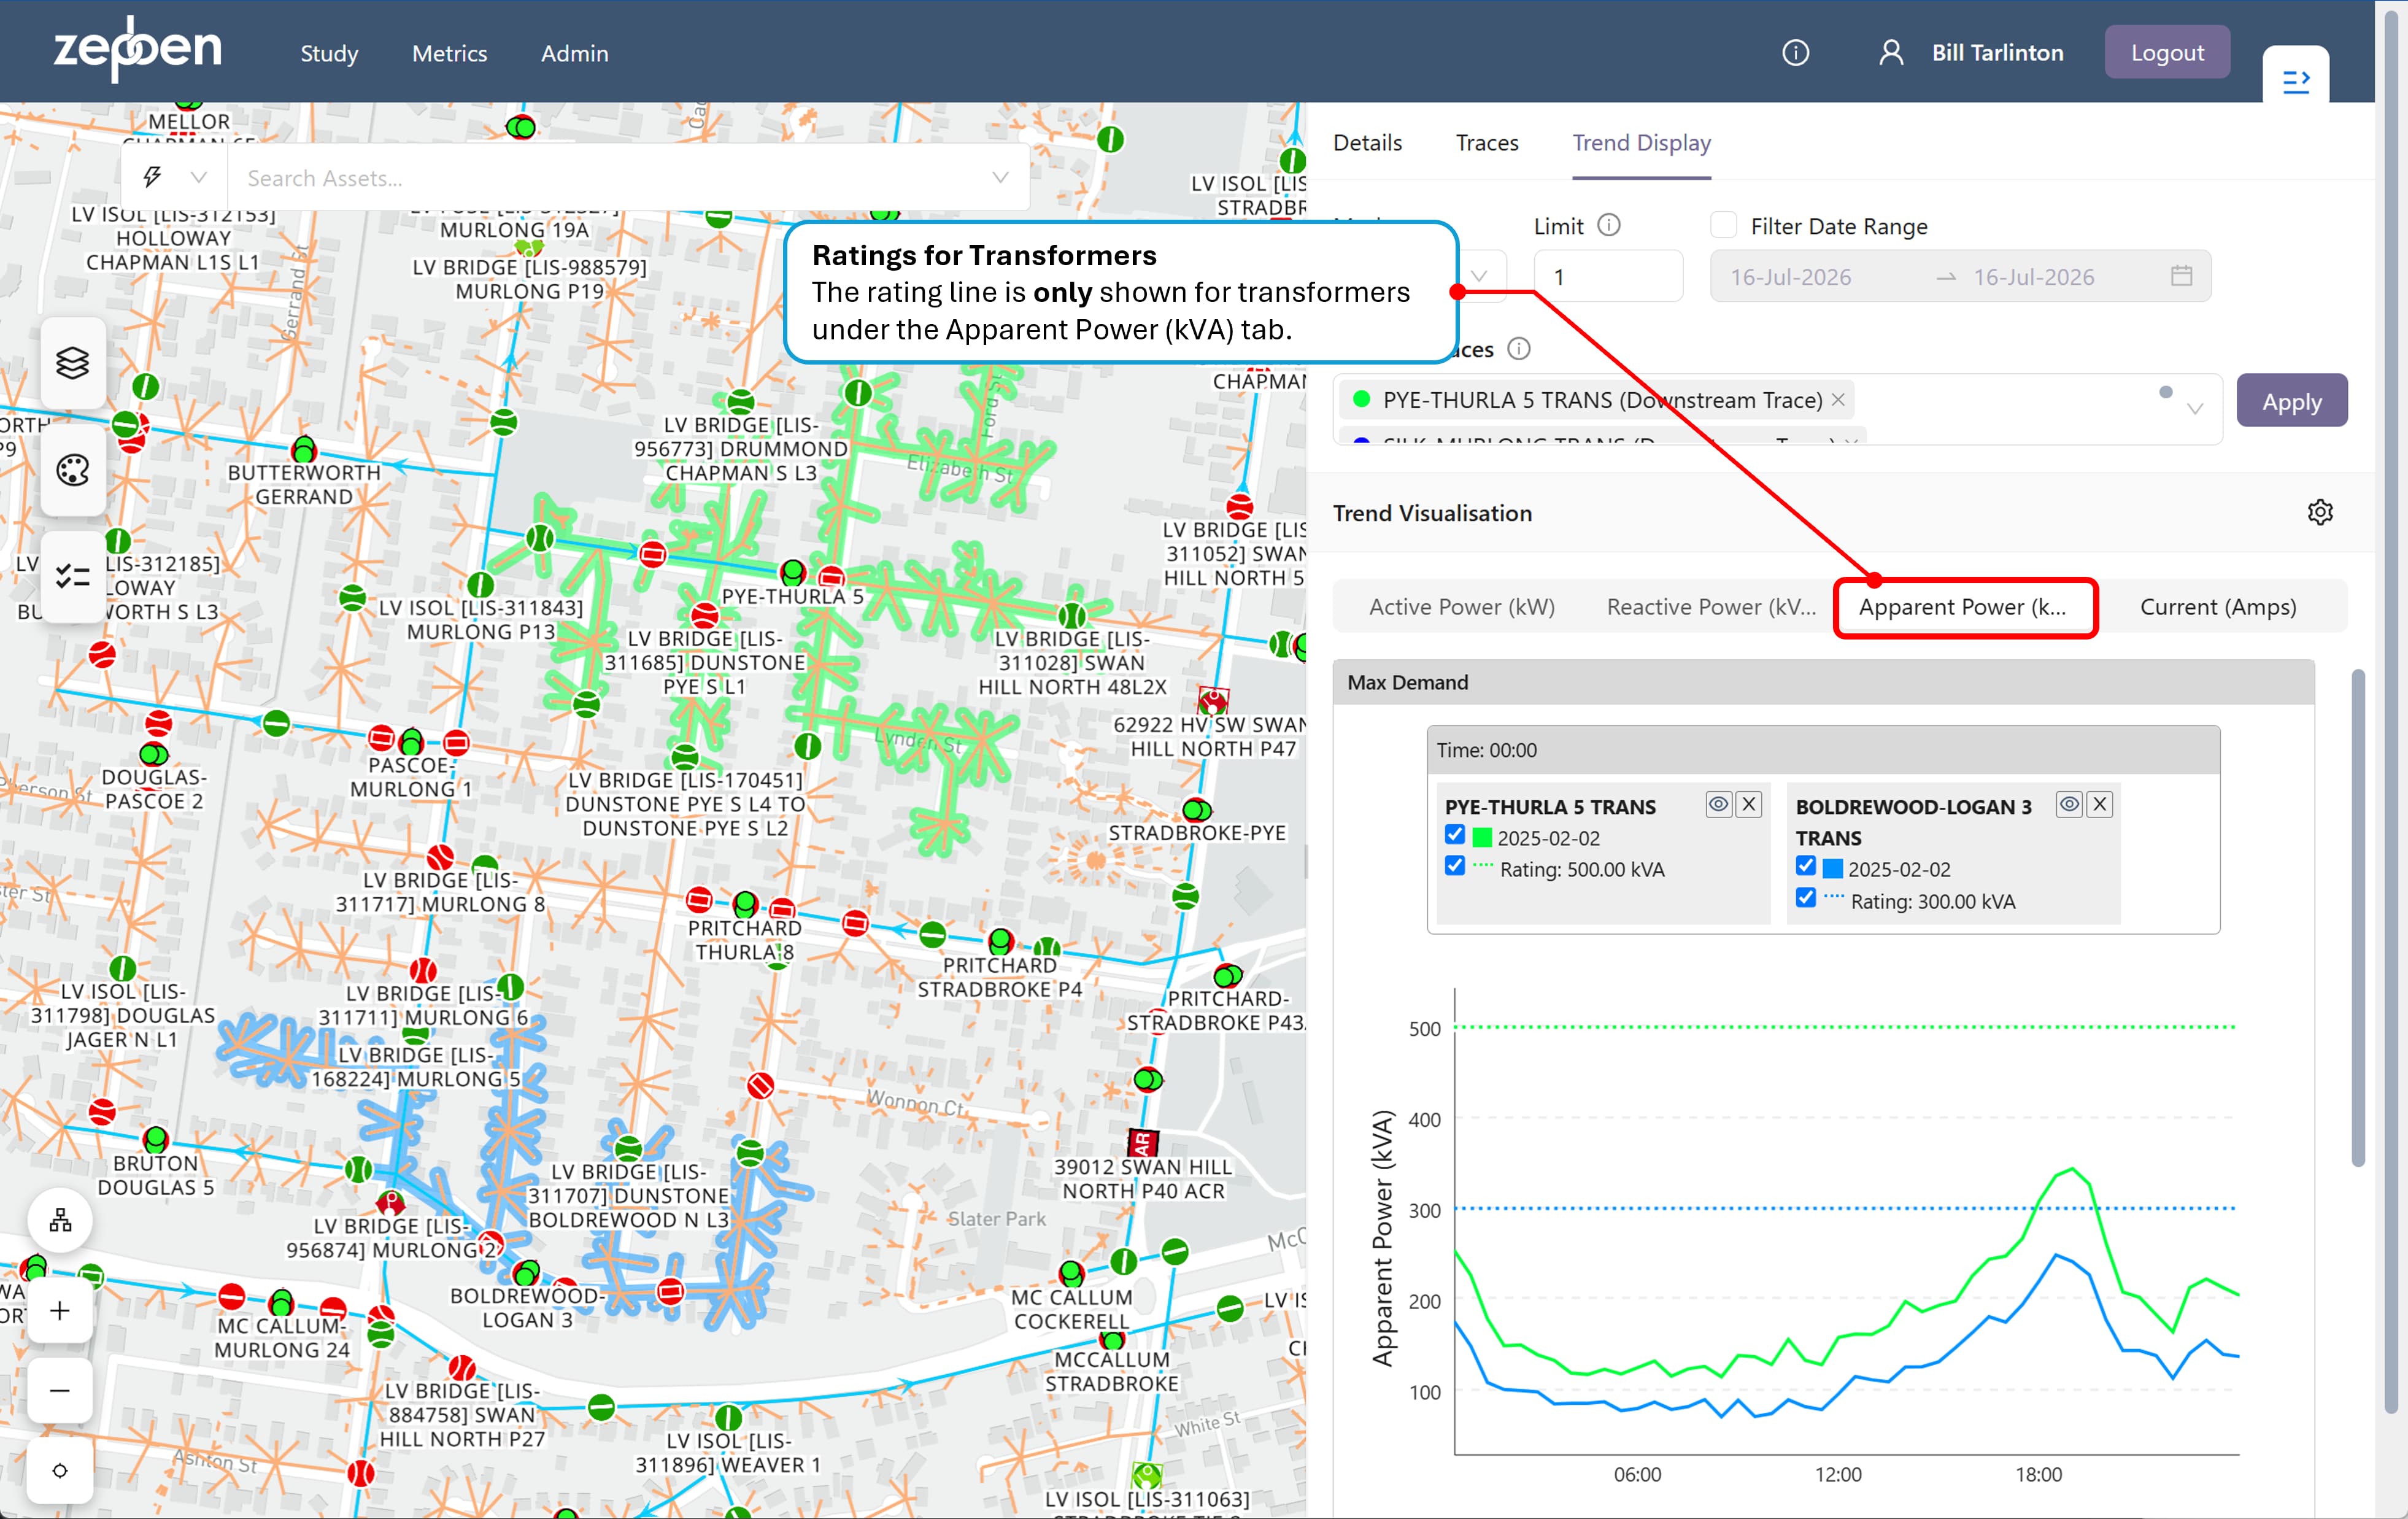Viewport: 2408px width, 1519px height.
Task: Open the Metrics menu
Action: (450, 53)
